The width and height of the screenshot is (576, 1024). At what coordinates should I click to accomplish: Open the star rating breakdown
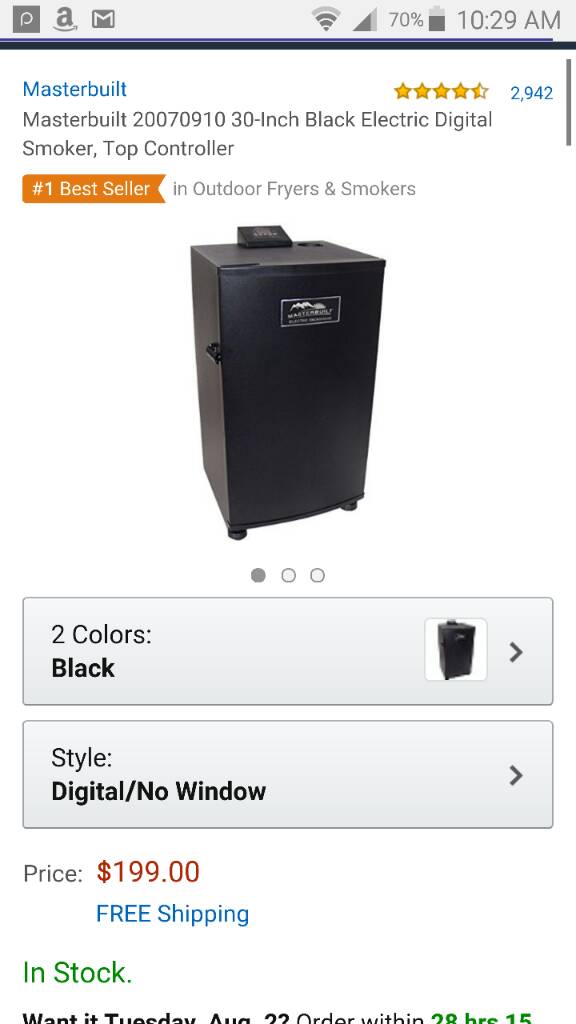point(441,91)
